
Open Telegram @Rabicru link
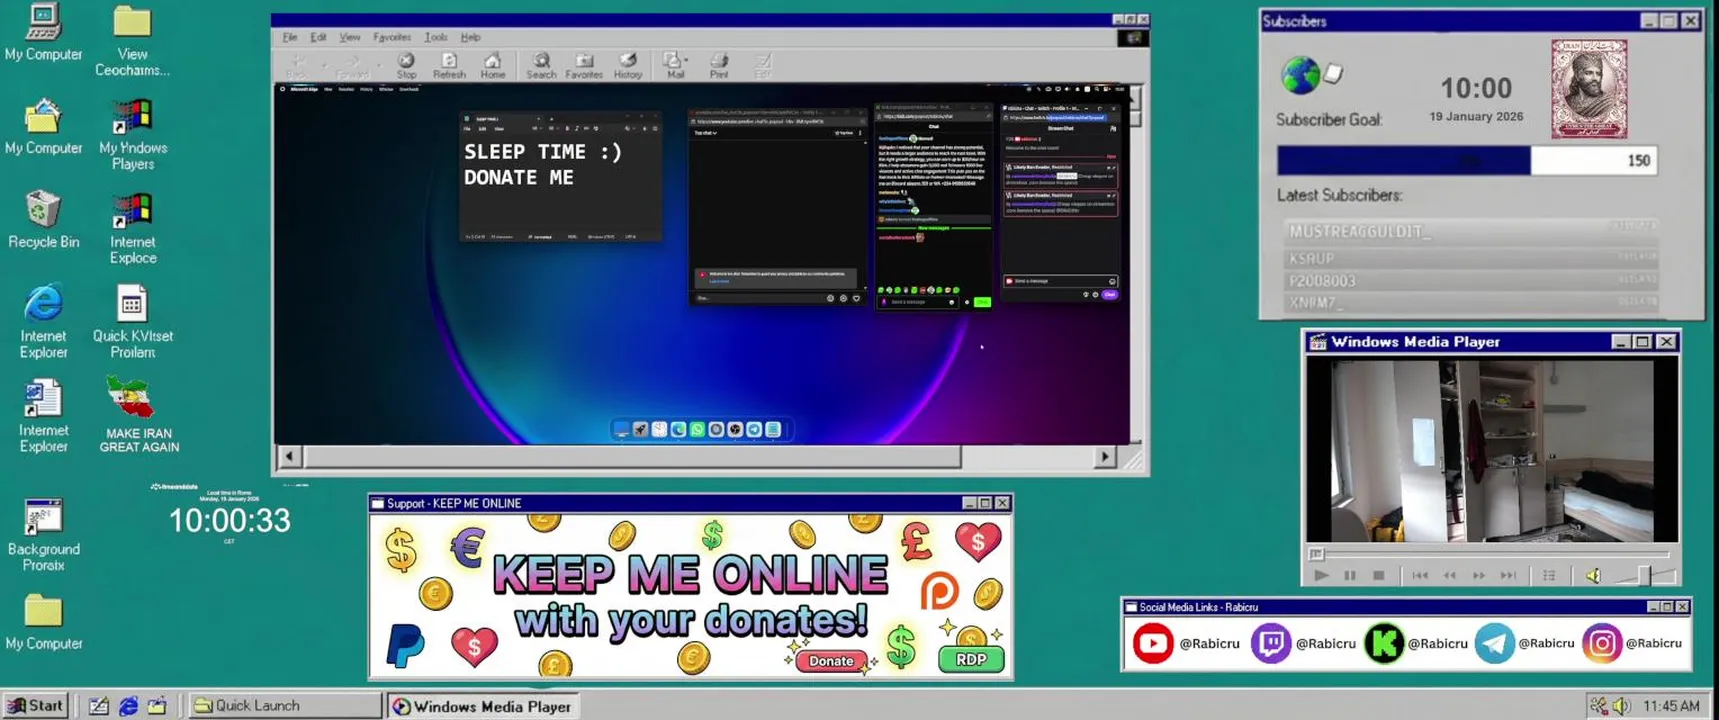click(x=1525, y=643)
